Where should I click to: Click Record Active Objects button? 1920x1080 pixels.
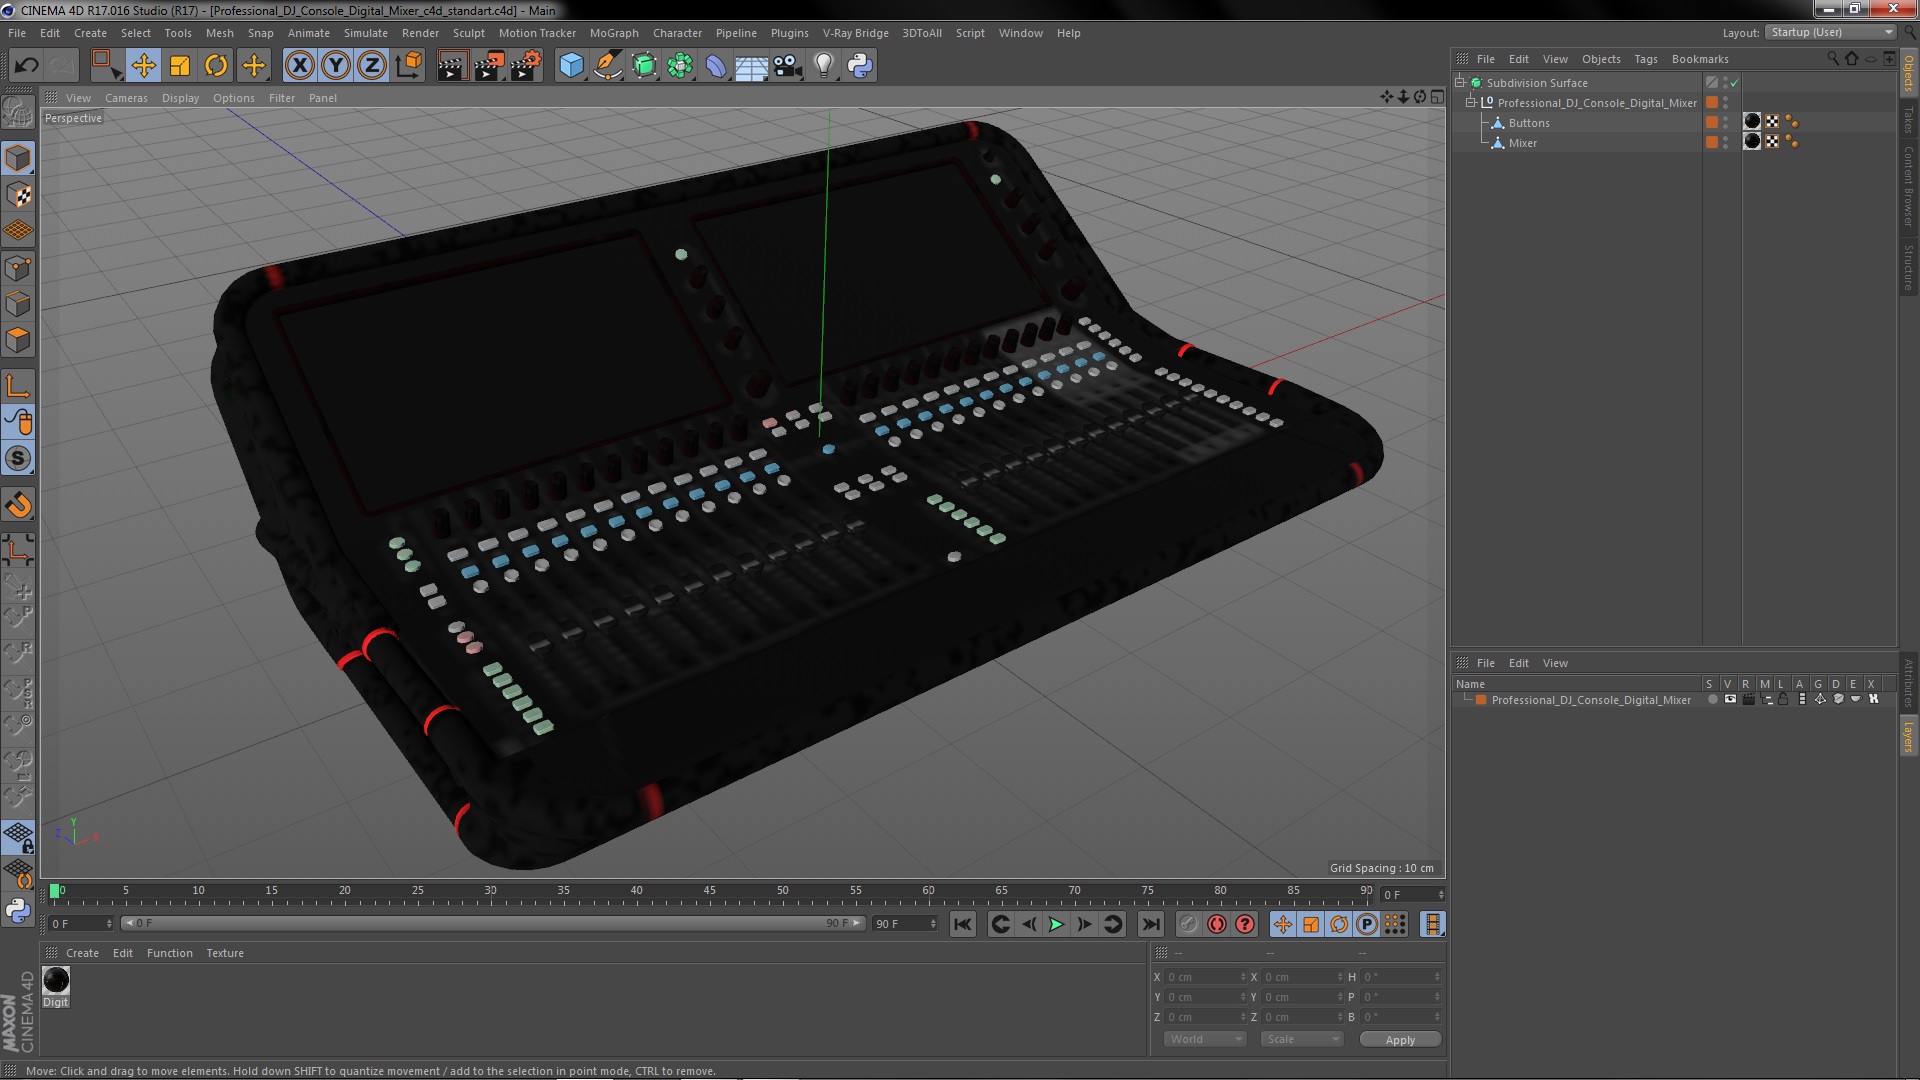tap(1188, 925)
